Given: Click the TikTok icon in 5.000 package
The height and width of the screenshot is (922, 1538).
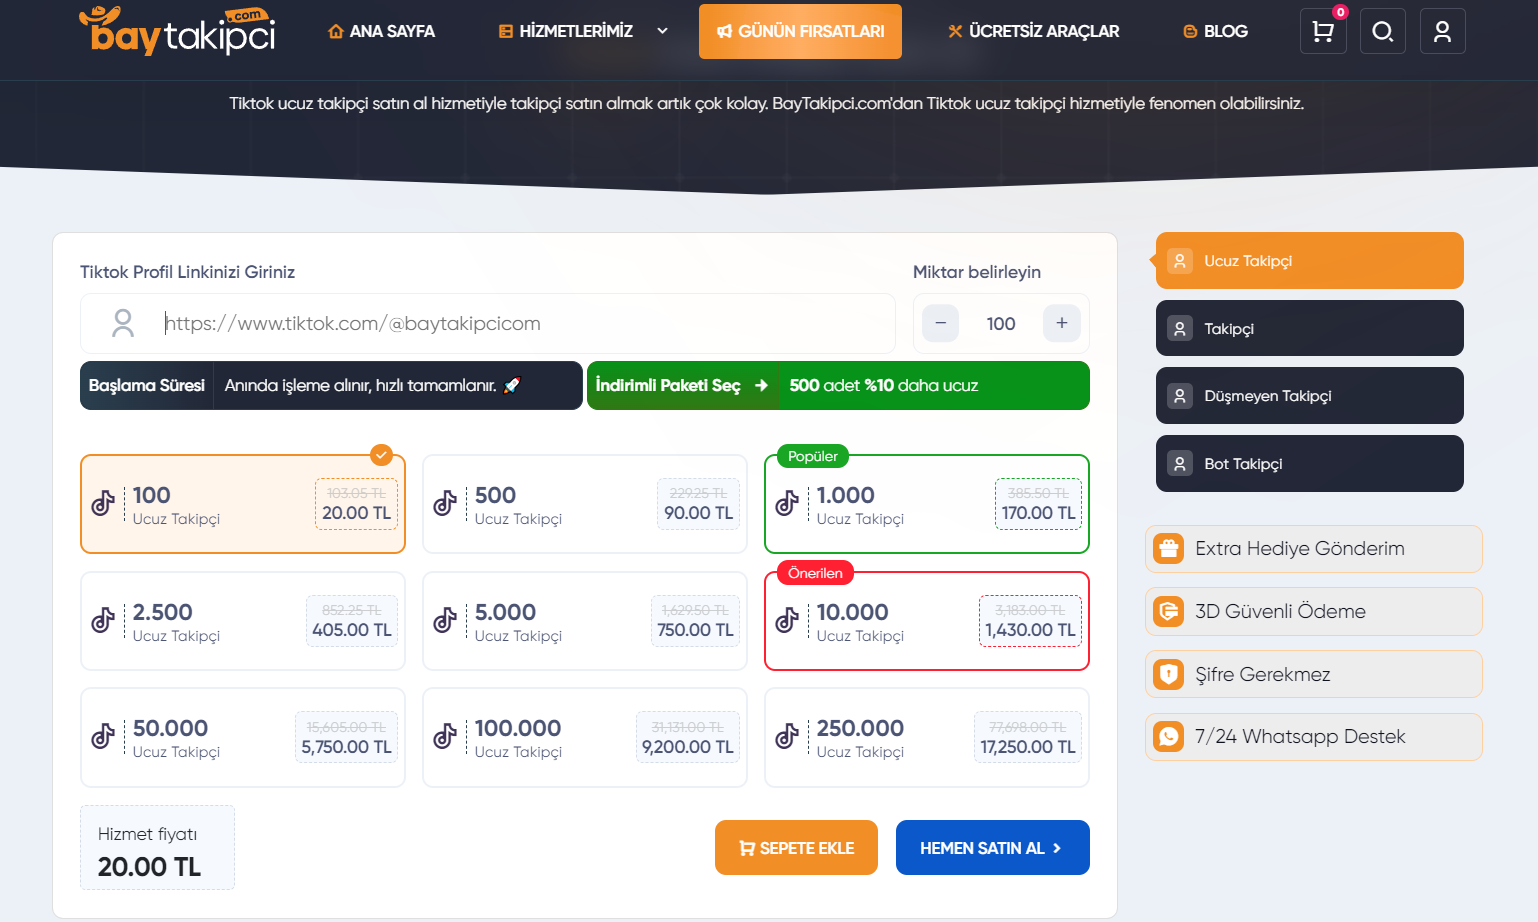Looking at the screenshot, I should [445, 620].
